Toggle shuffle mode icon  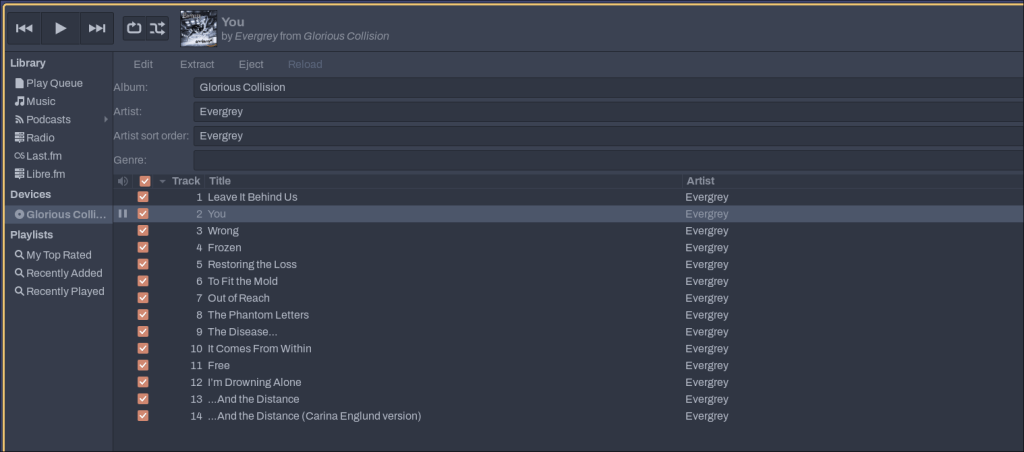(x=158, y=28)
